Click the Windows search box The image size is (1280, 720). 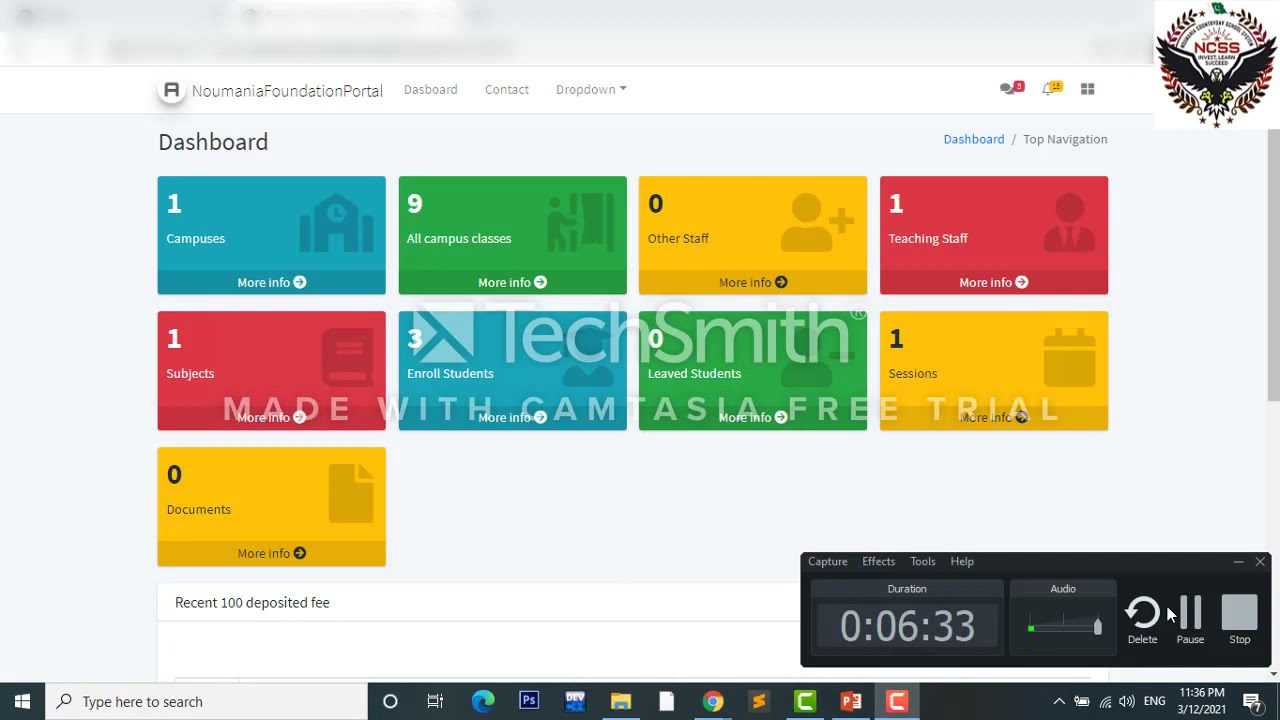[x=207, y=702]
